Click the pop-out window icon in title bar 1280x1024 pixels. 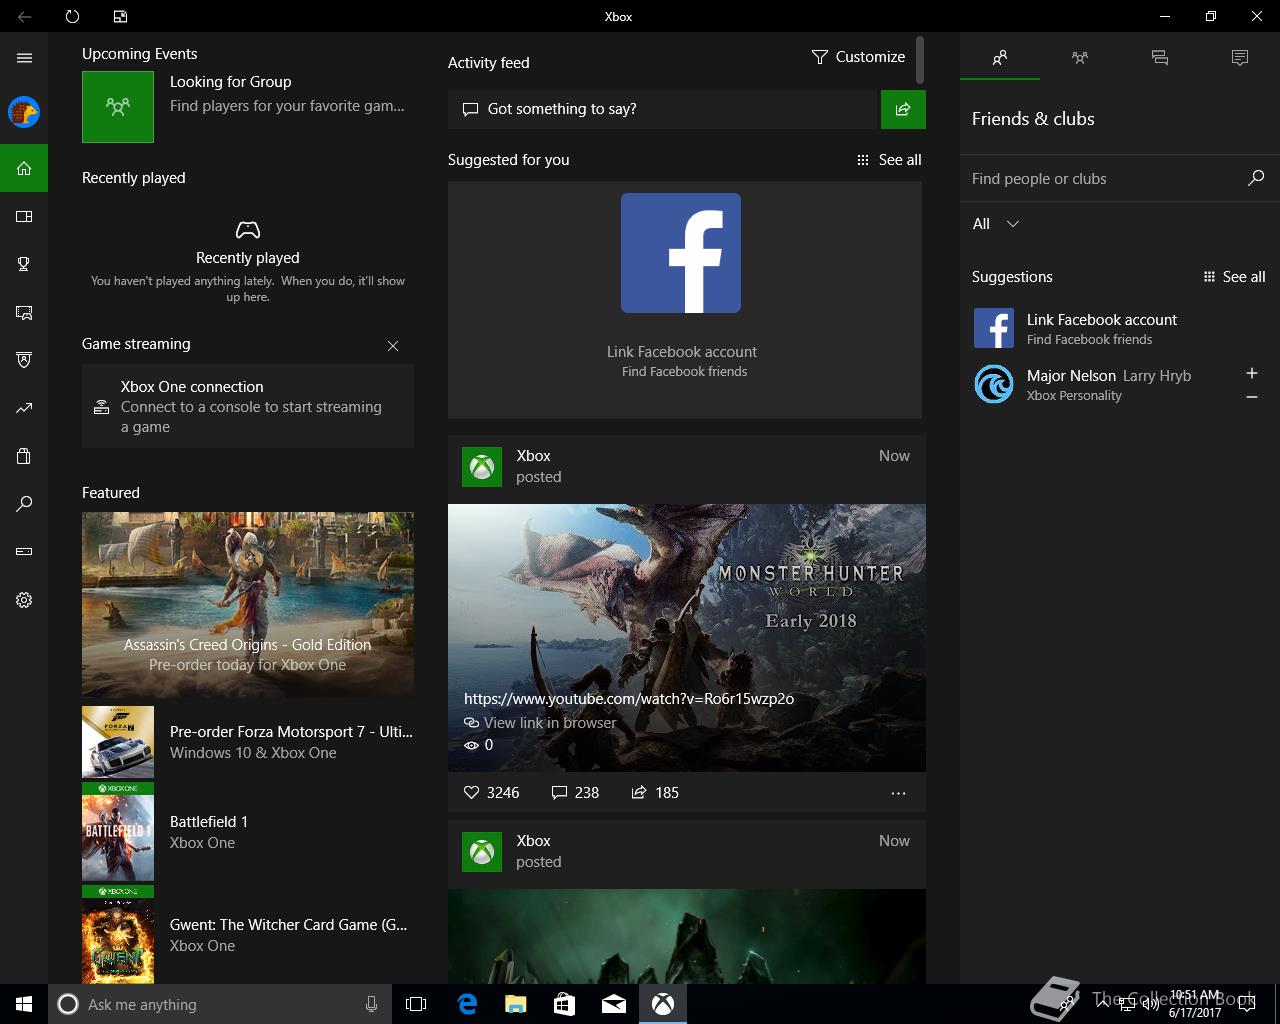pyautogui.click(x=120, y=16)
